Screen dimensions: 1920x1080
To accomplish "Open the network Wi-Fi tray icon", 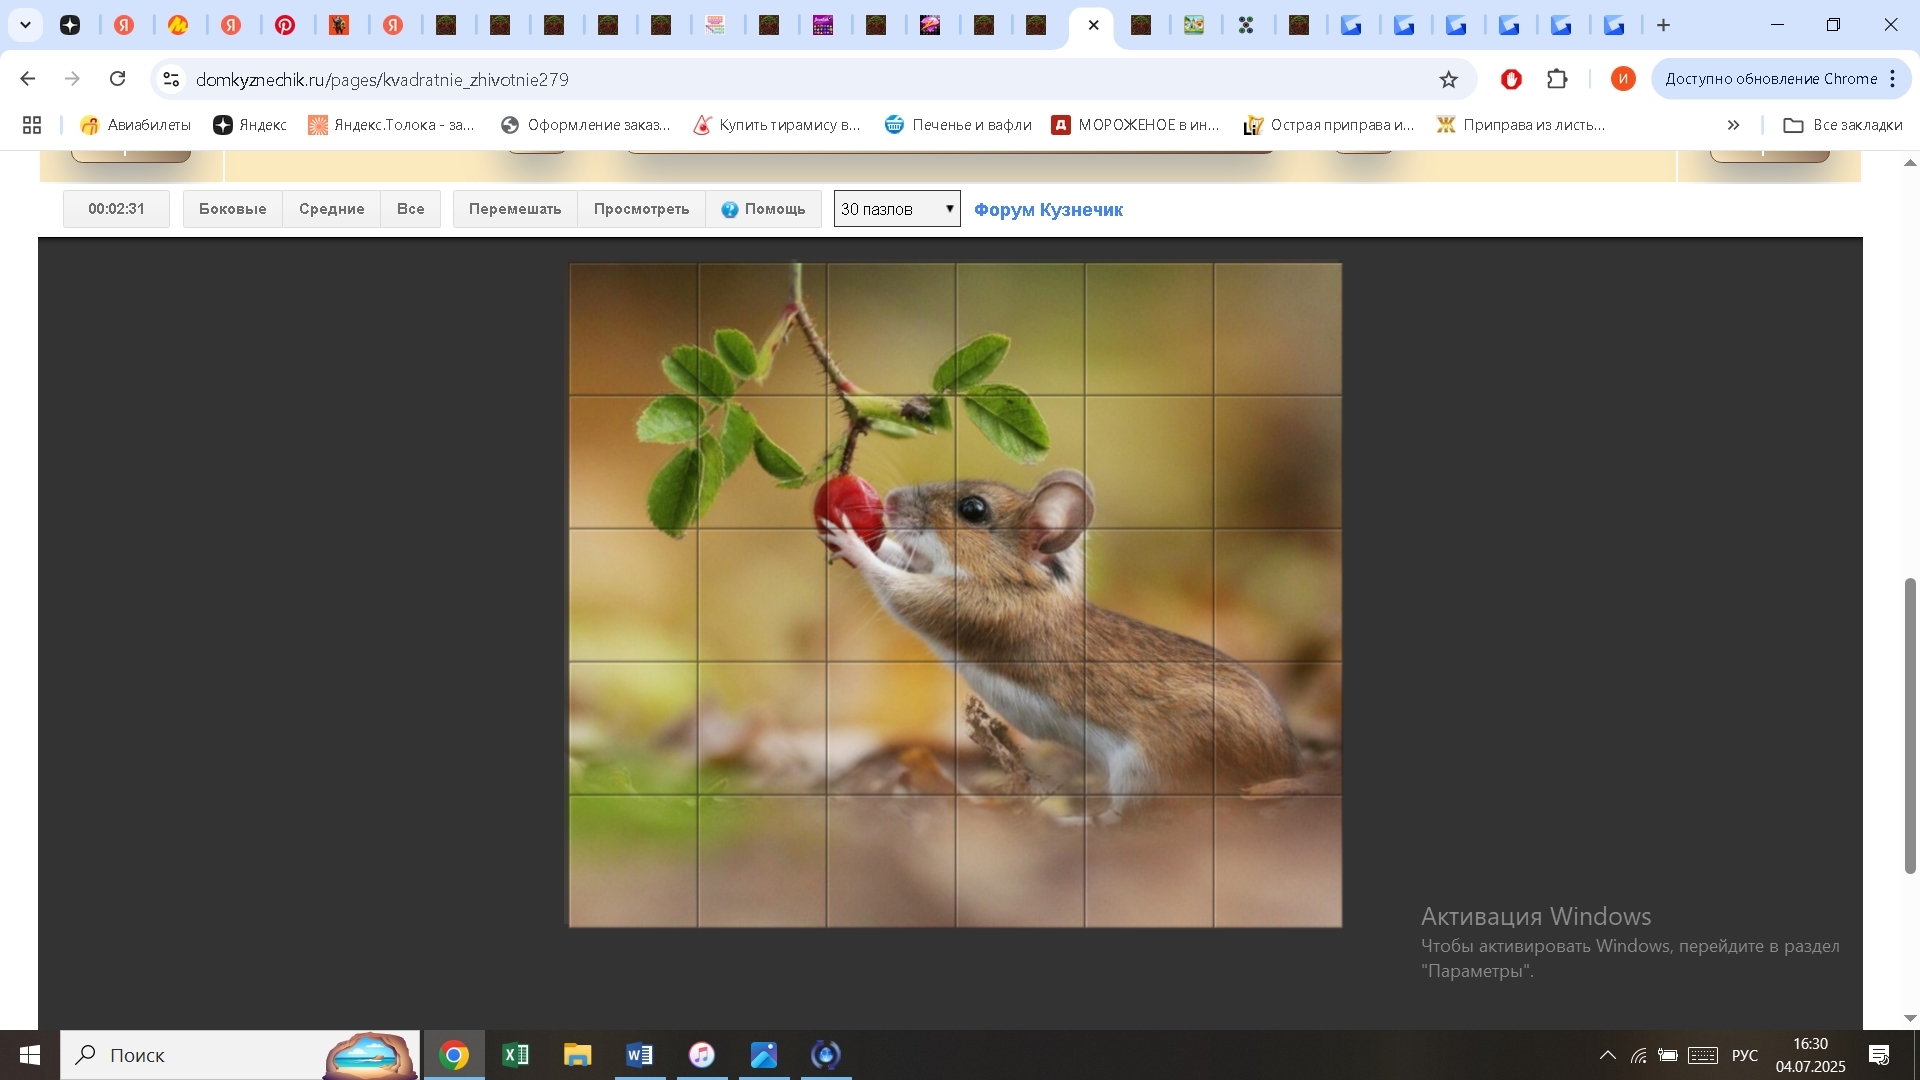I will tap(1639, 1055).
